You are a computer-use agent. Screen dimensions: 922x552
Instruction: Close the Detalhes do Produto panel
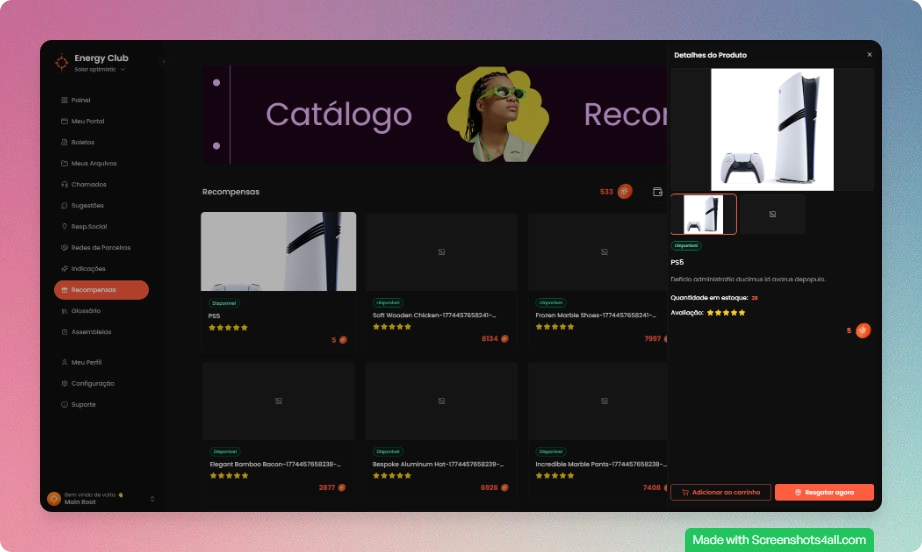click(869, 55)
